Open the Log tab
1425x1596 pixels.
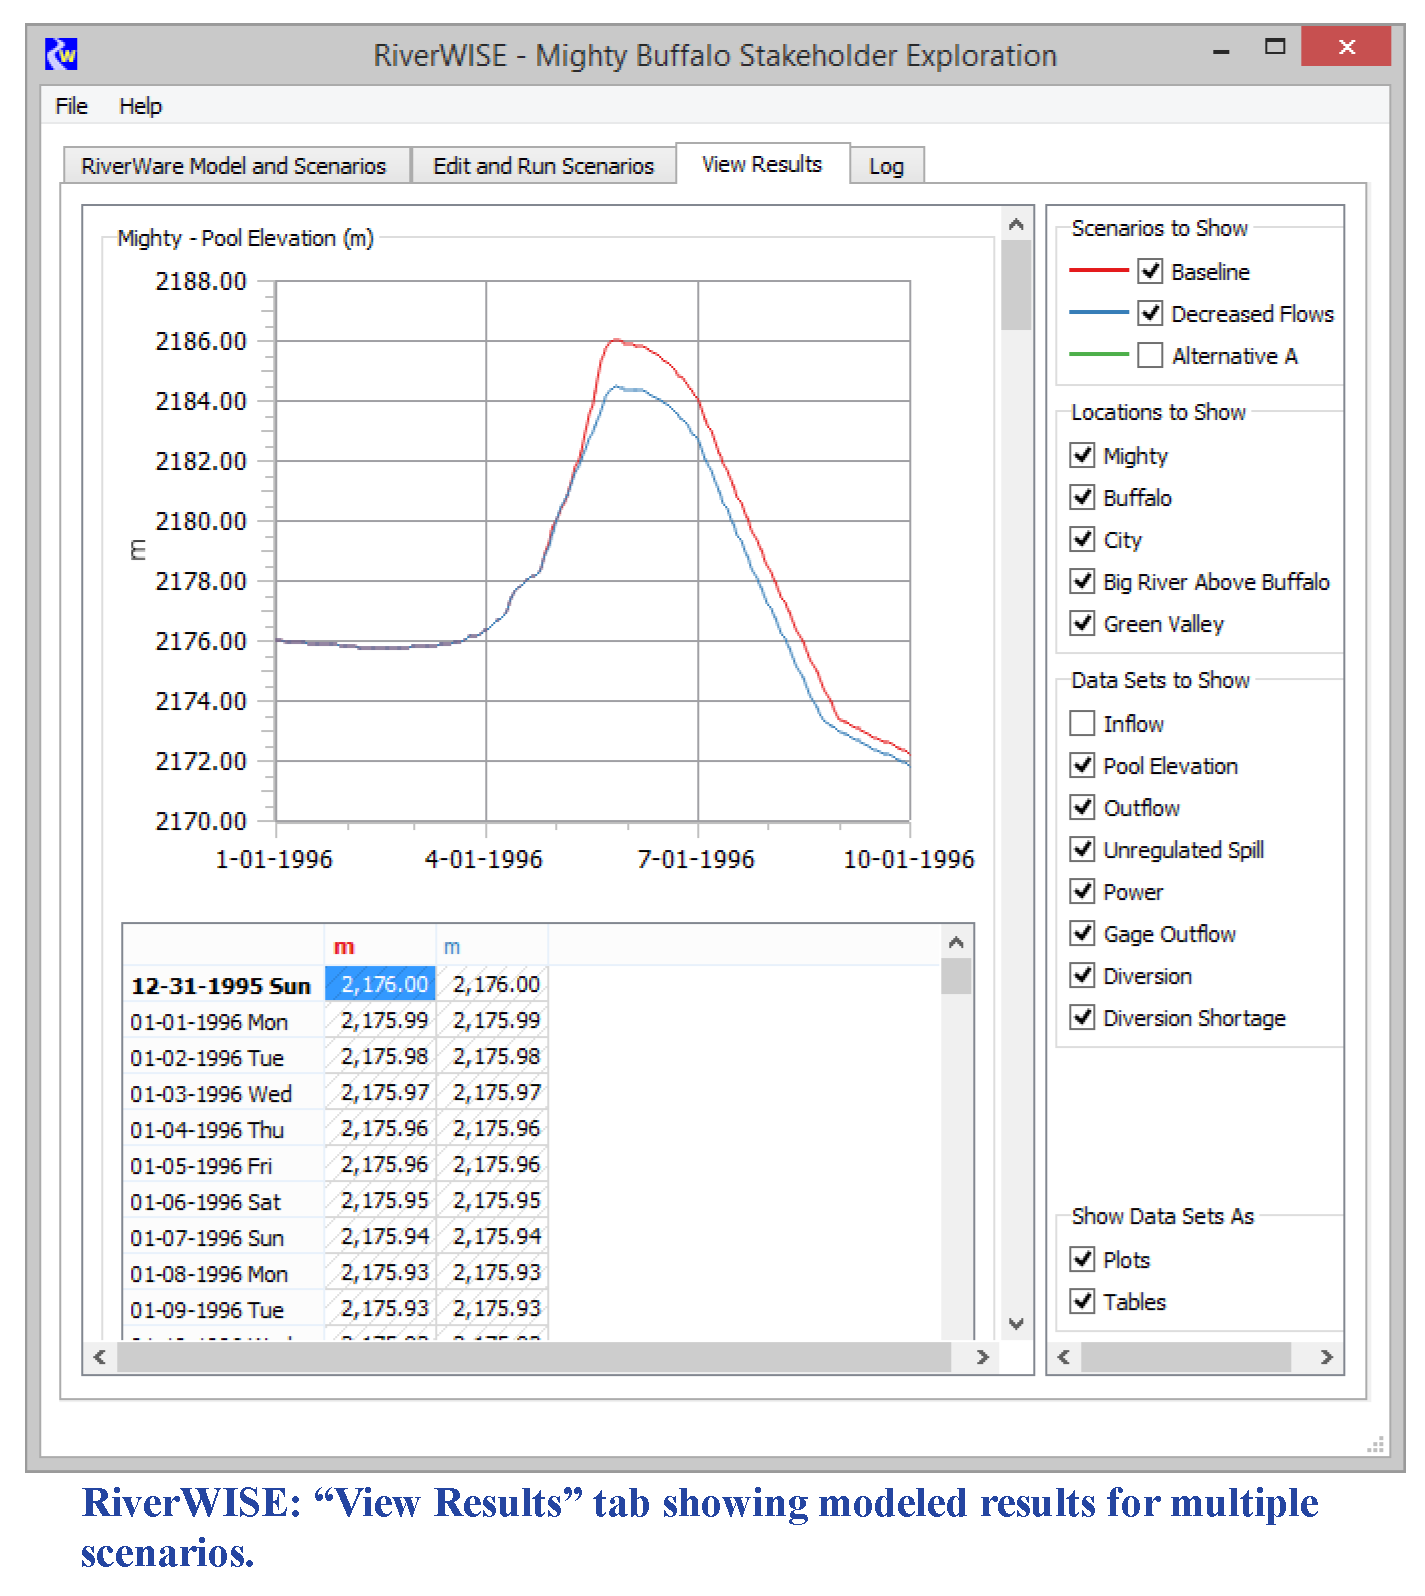coord(886,166)
